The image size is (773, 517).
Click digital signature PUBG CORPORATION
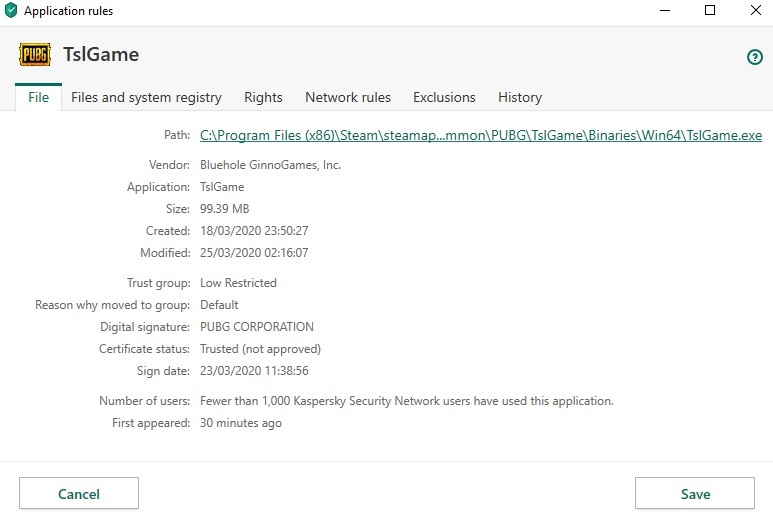click(256, 327)
